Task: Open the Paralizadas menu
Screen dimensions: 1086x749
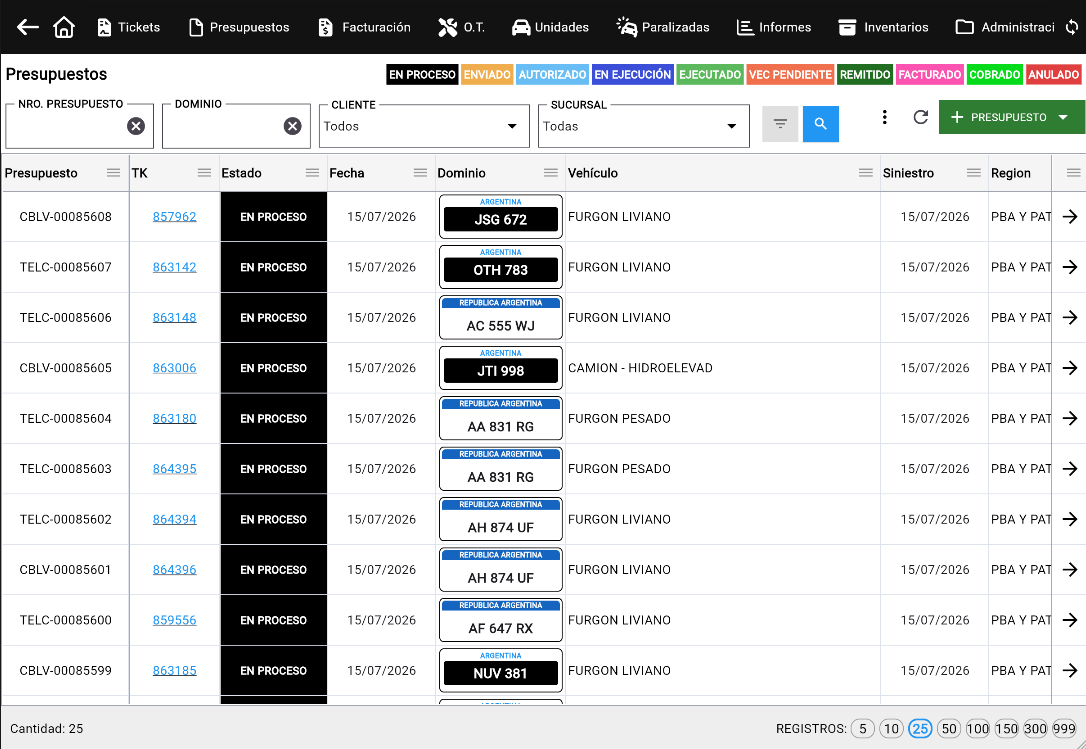Action: [x=663, y=27]
